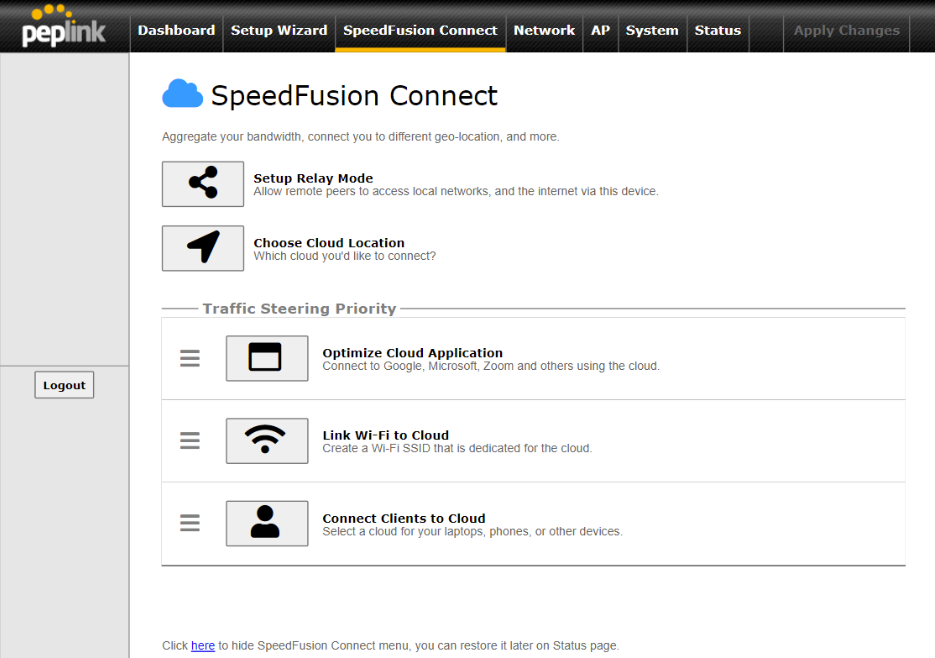Screen dimensions: 935x658
Task: Click the drag handle for Link Wi-Fi to Cloud
Action: [x=190, y=441]
